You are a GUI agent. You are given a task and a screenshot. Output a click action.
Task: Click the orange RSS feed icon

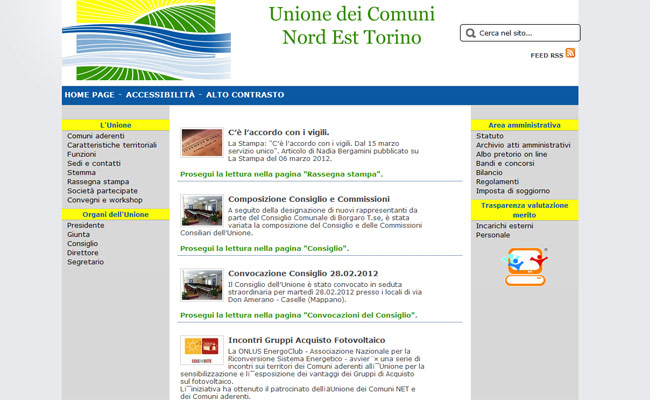(x=570, y=53)
